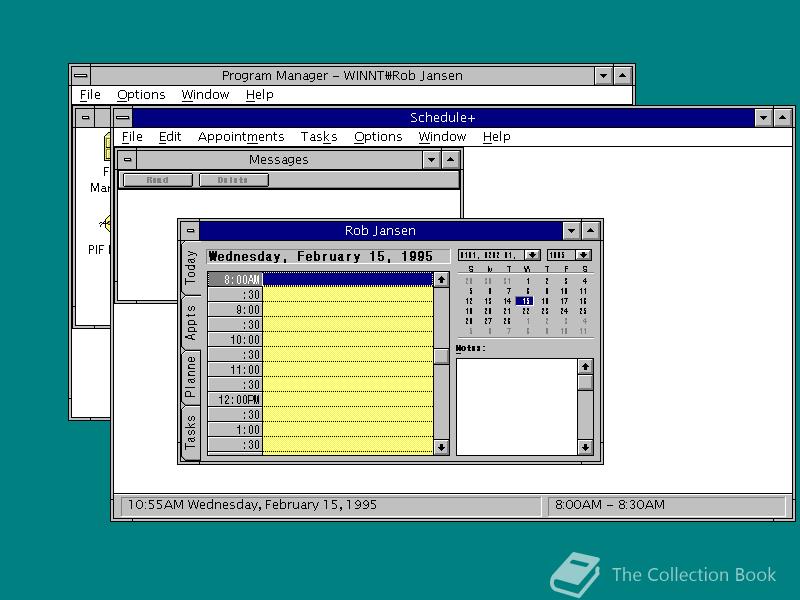This screenshot has width=800, height=600.
Task: Open Program Manager's Window menu
Action: (x=205, y=95)
